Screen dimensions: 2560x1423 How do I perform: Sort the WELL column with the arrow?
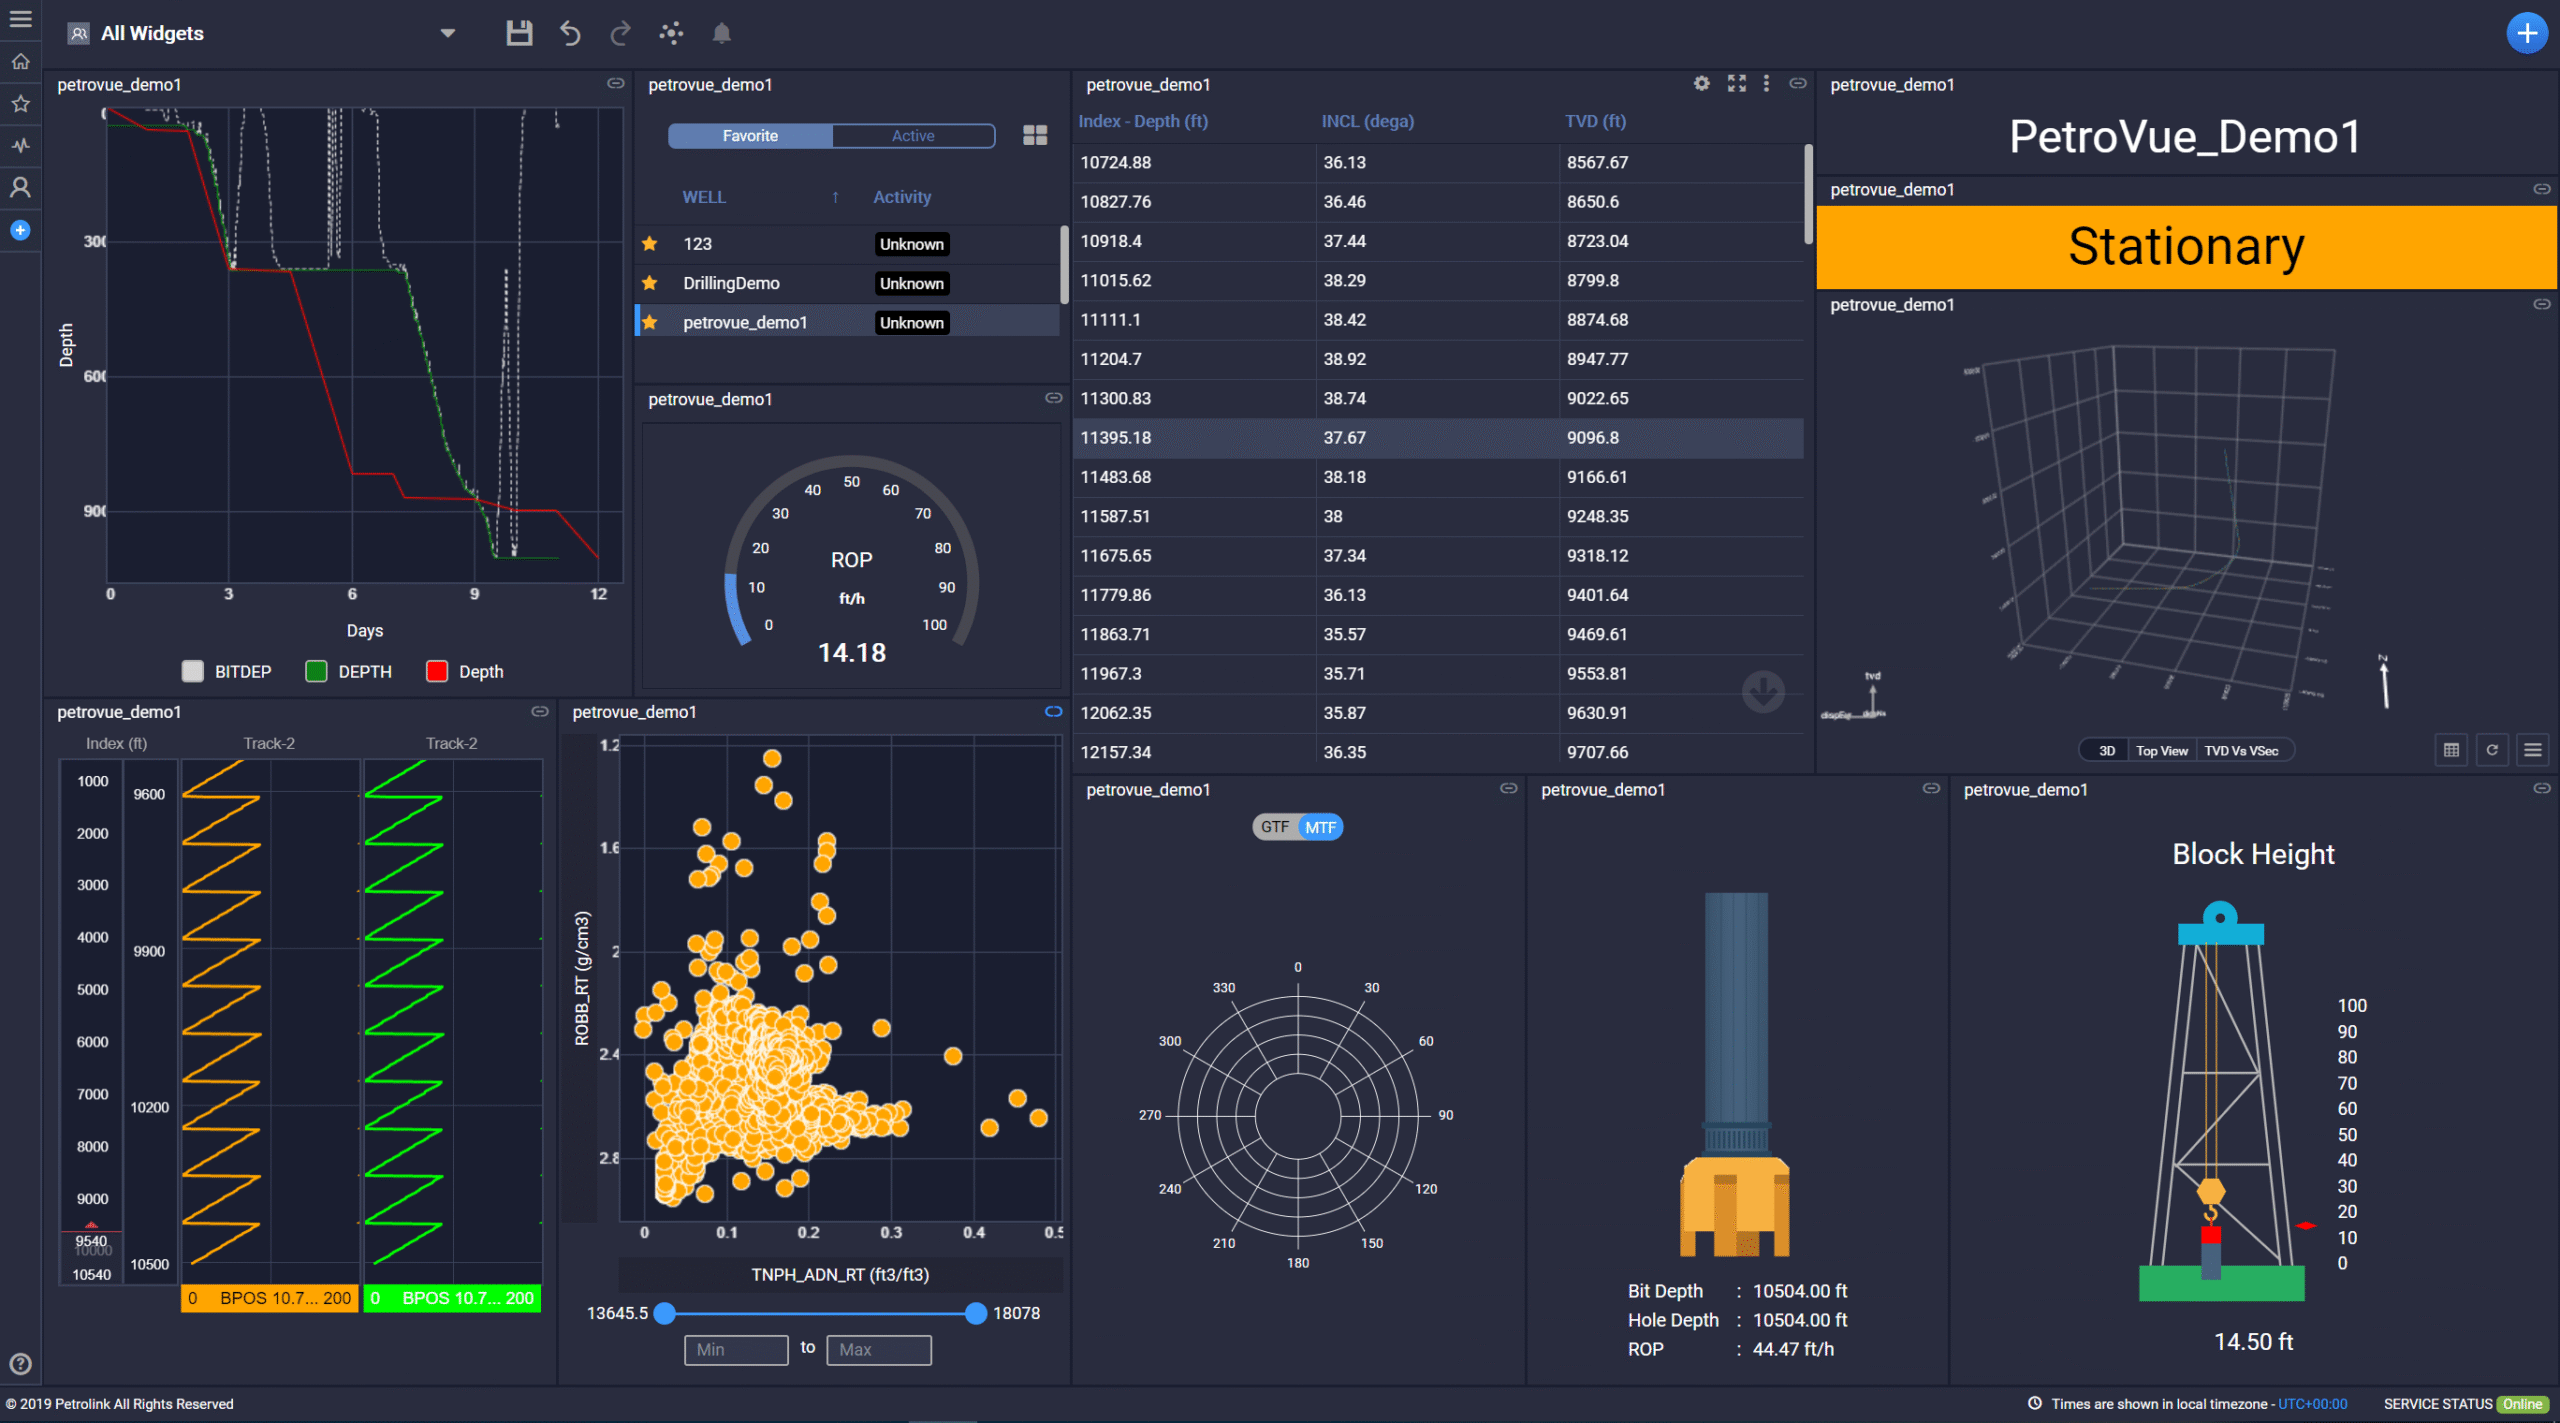tap(836, 197)
